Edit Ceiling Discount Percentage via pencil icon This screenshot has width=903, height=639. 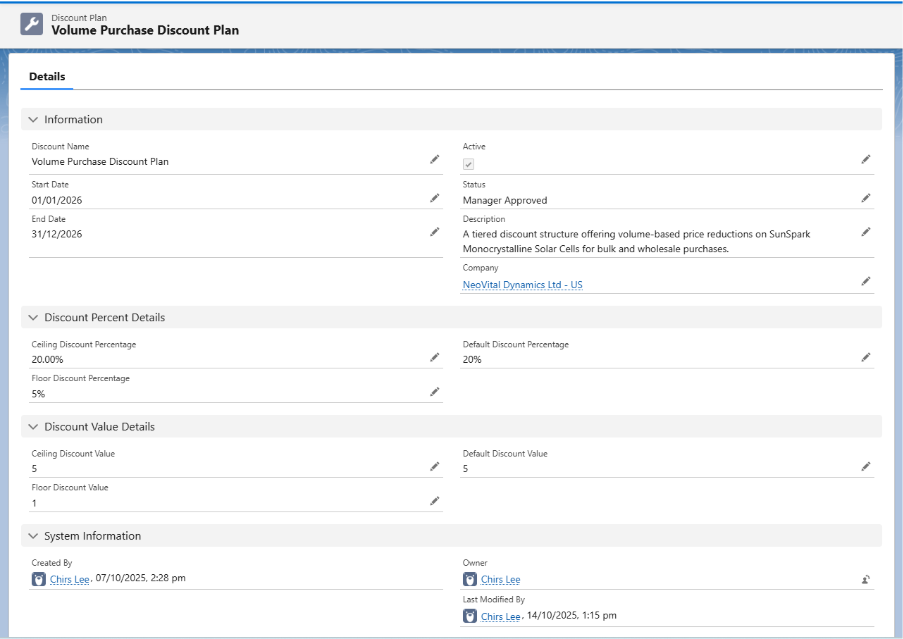[x=434, y=357]
